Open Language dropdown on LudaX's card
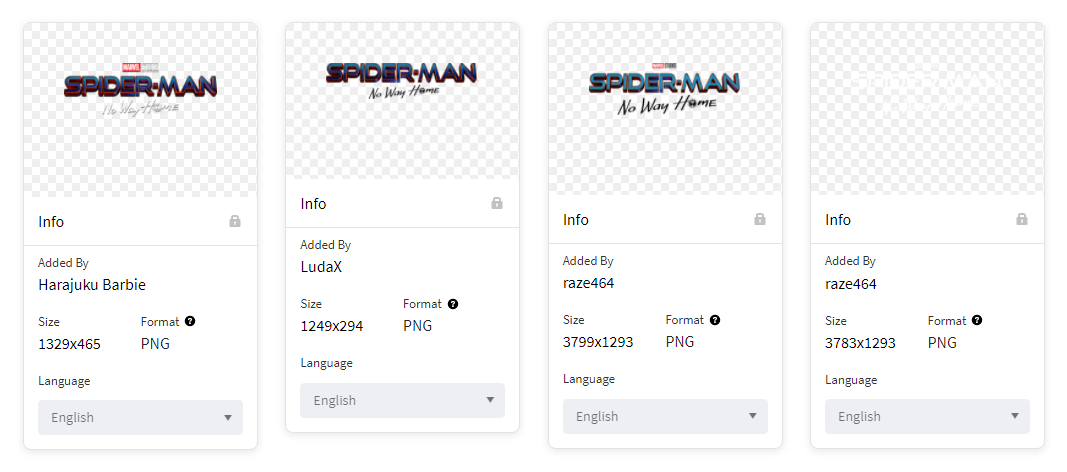Image resolution: width=1067 pixels, height=472 pixels. click(x=402, y=401)
